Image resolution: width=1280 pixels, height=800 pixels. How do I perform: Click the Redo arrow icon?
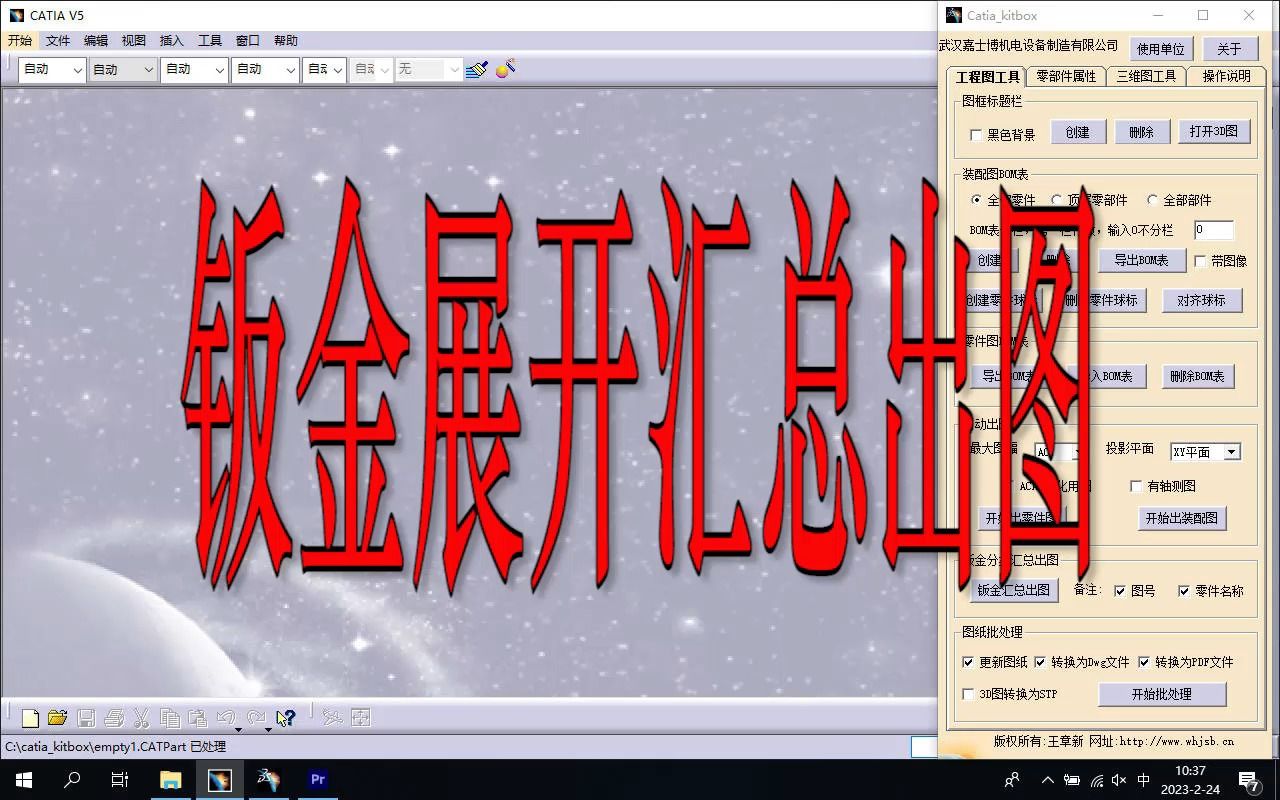coord(256,717)
